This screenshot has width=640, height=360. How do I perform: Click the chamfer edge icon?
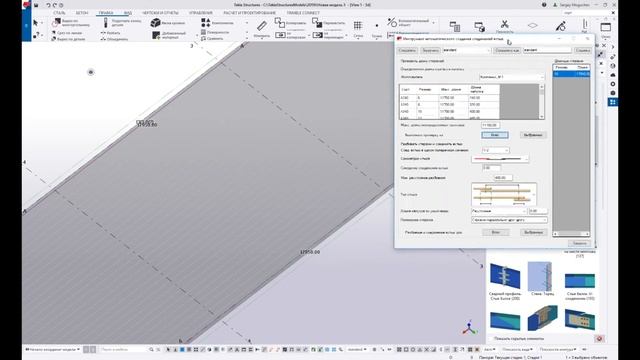coord(156,23)
